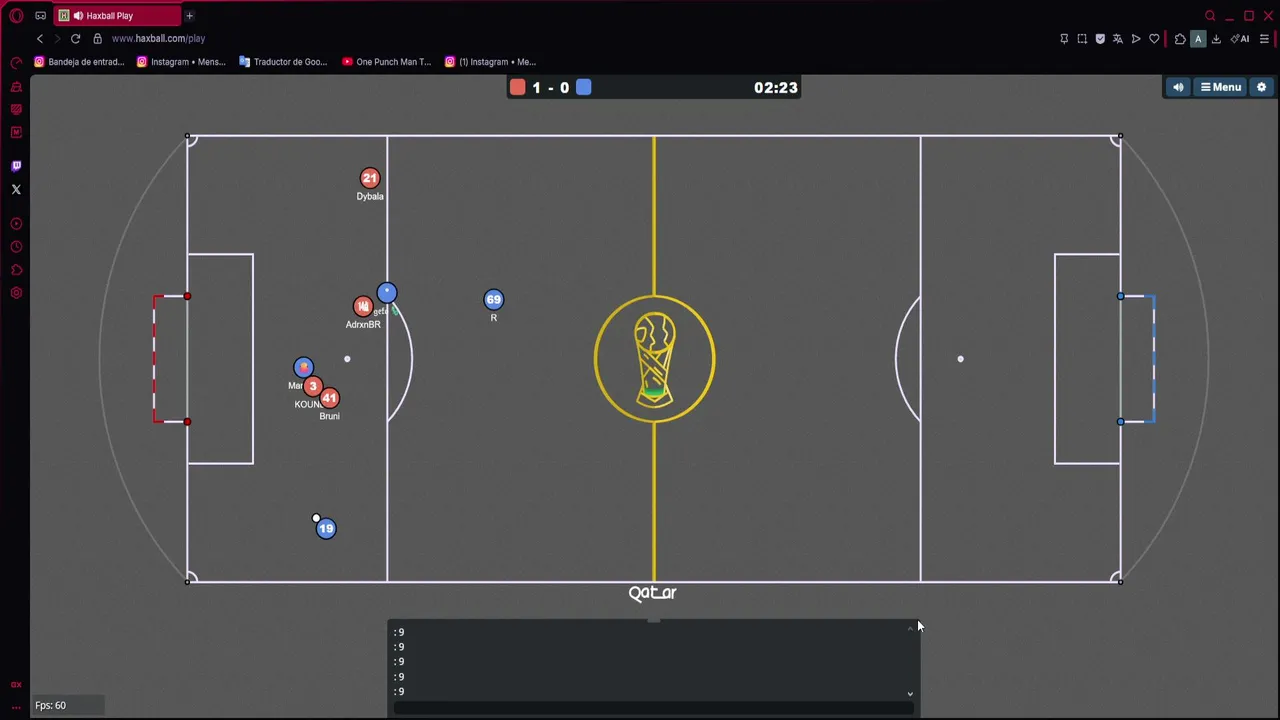Open sidebar player icon

(x=16, y=224)
